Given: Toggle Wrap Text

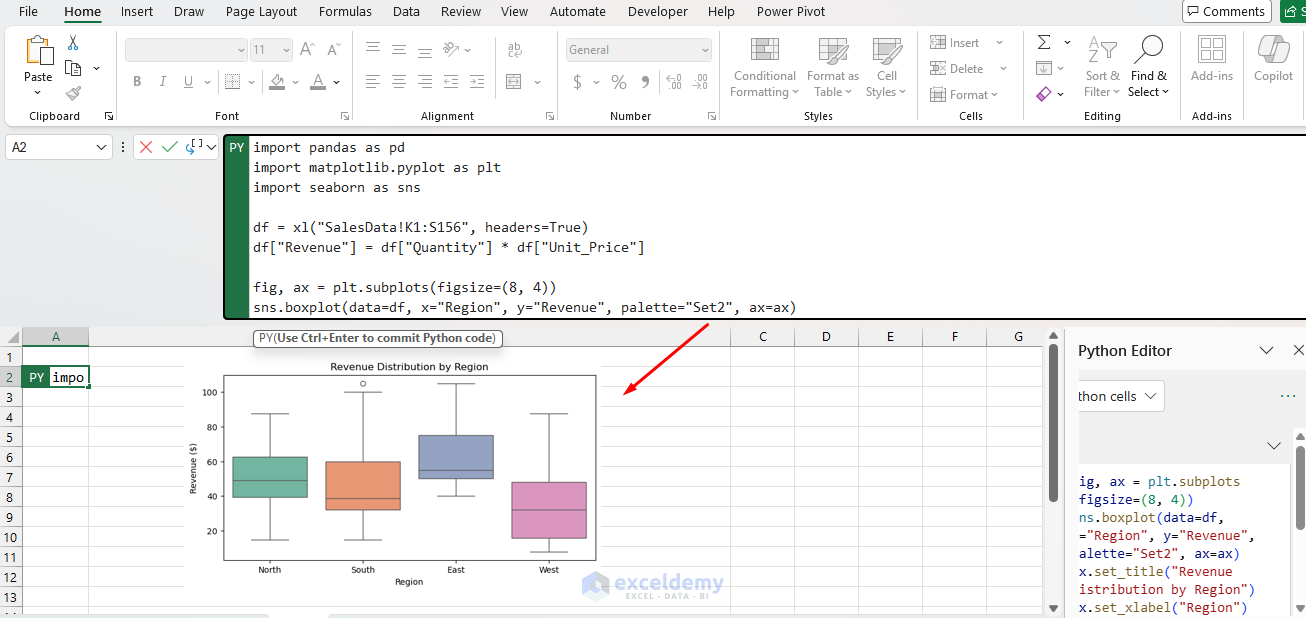Looking at the screenshot, I should (516, 49).
